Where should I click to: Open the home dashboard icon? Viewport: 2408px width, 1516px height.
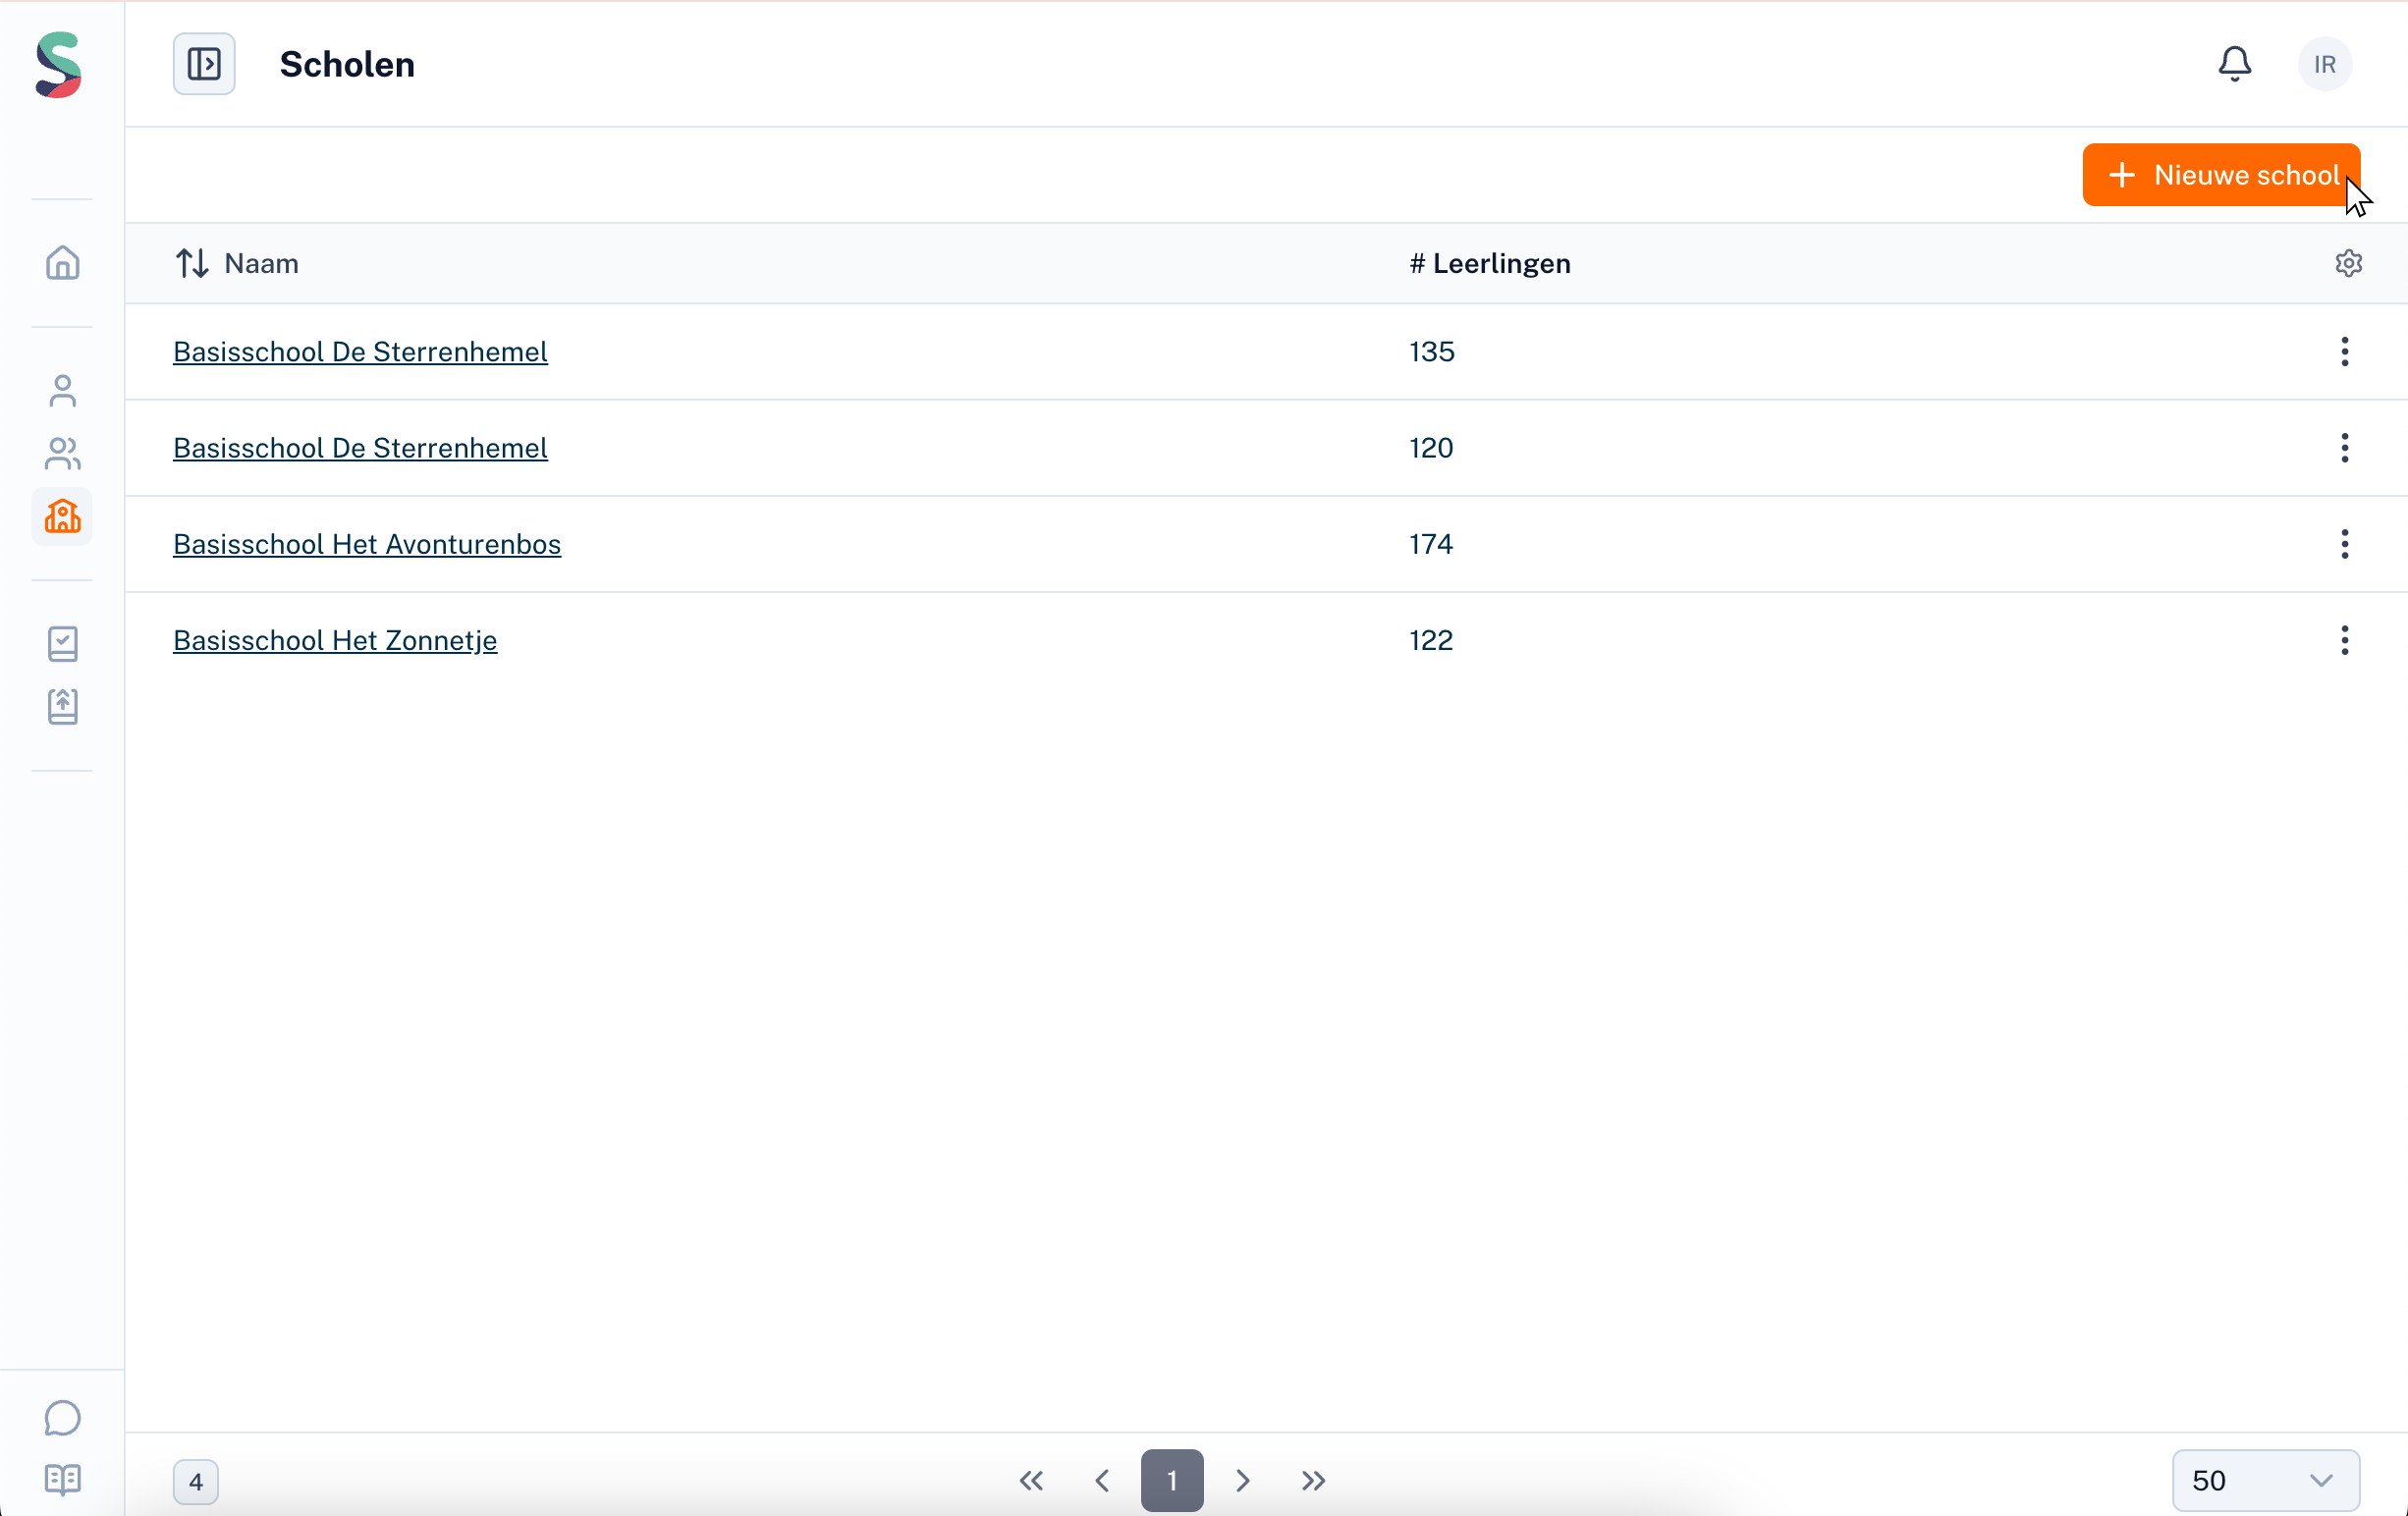[x=62, y=263]
